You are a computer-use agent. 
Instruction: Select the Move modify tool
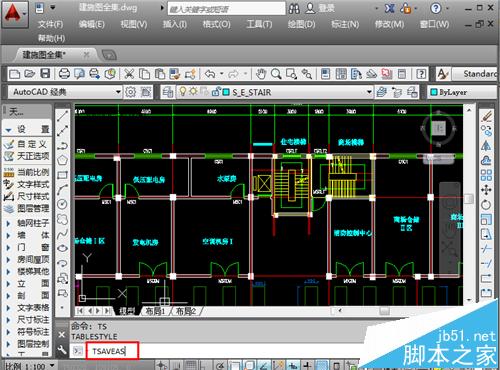click(x=486, y=190)
